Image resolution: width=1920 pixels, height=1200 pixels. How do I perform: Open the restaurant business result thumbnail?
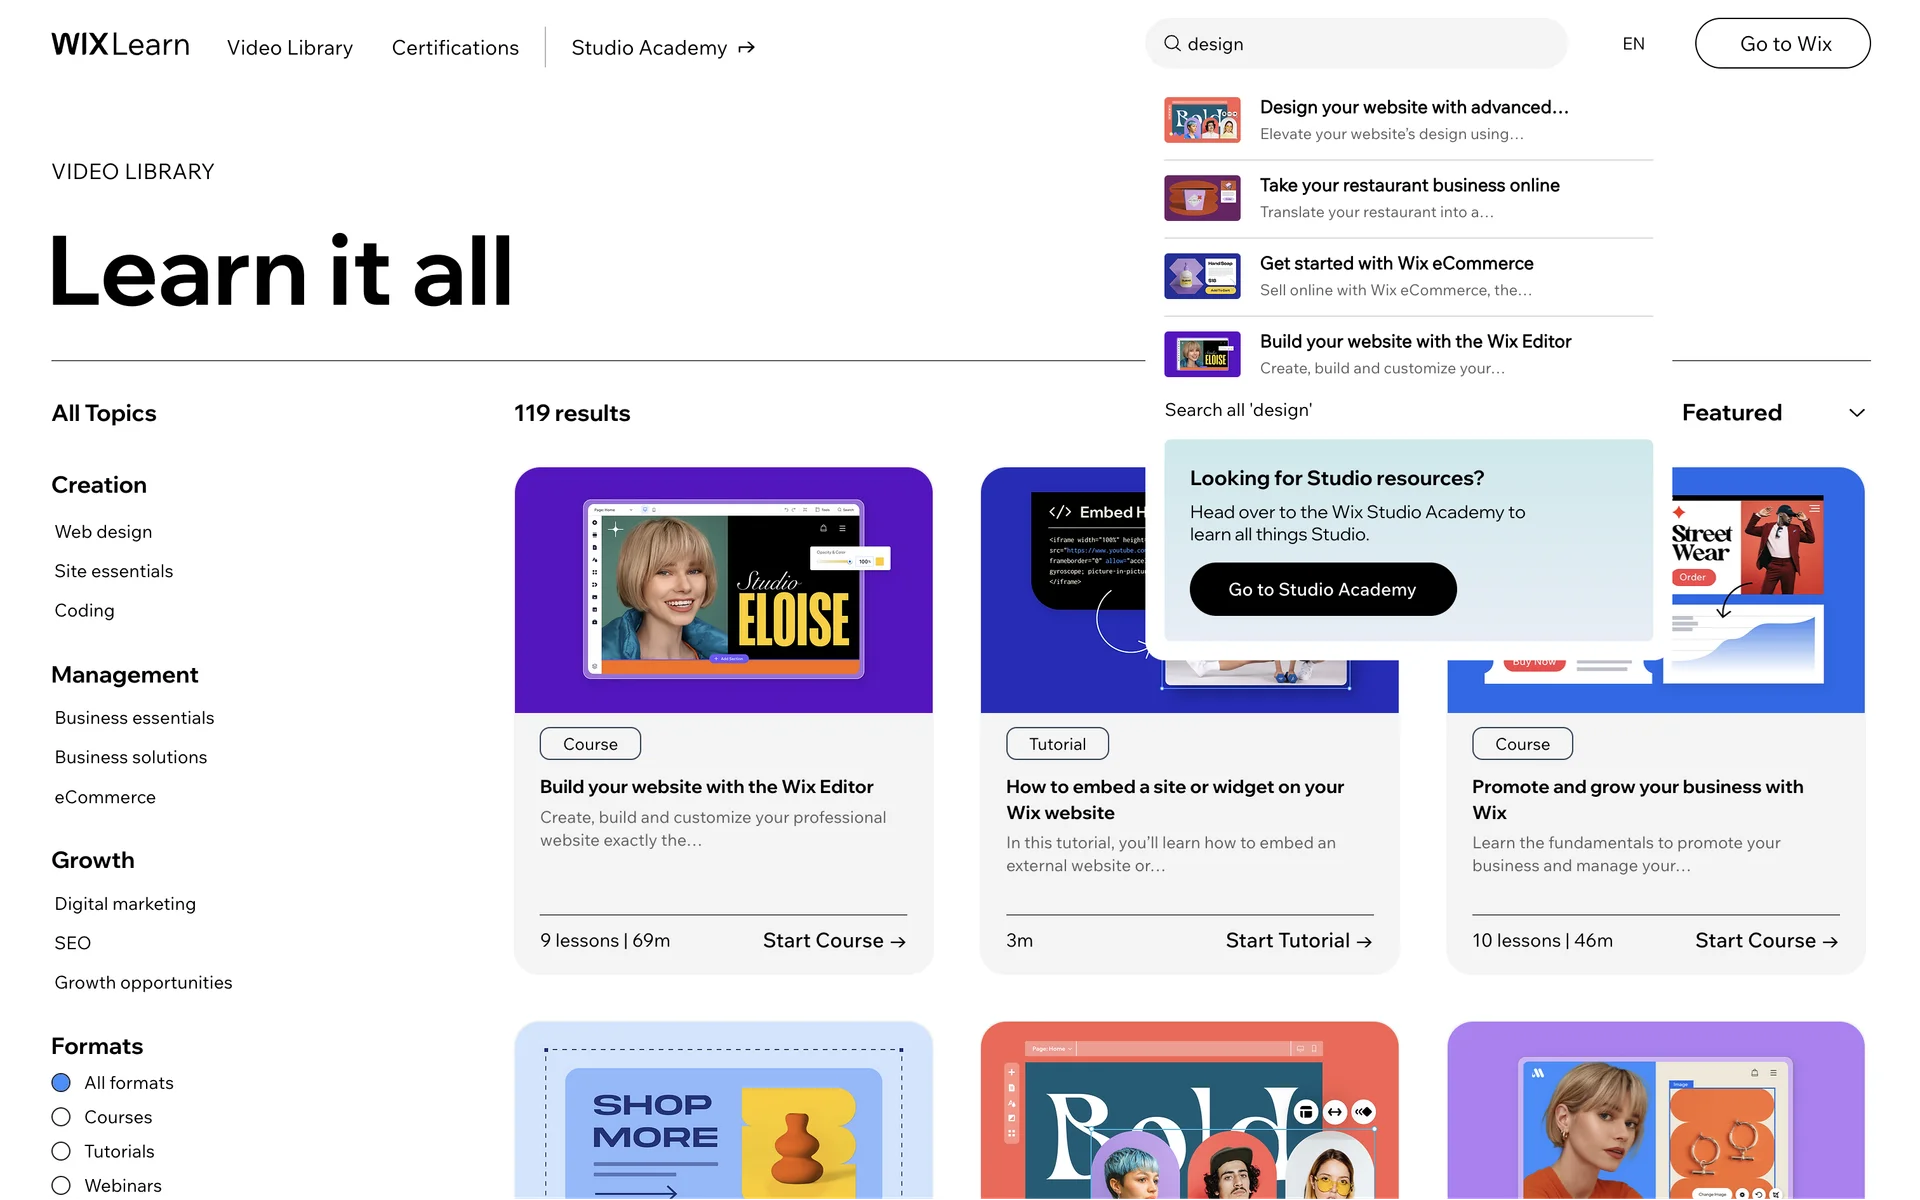click(x=1202, y=198)
